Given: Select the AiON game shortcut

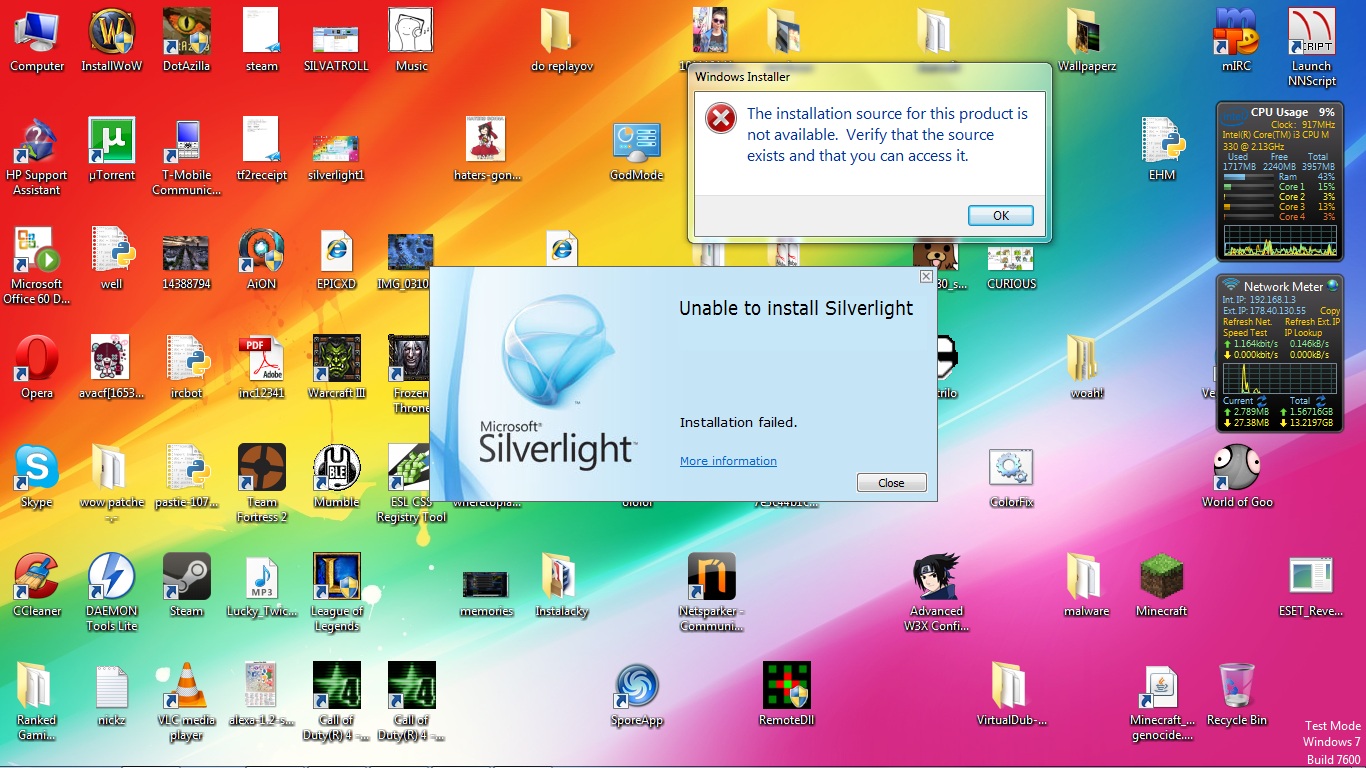Looking at the screenshot, I should [x=261, y=258].
